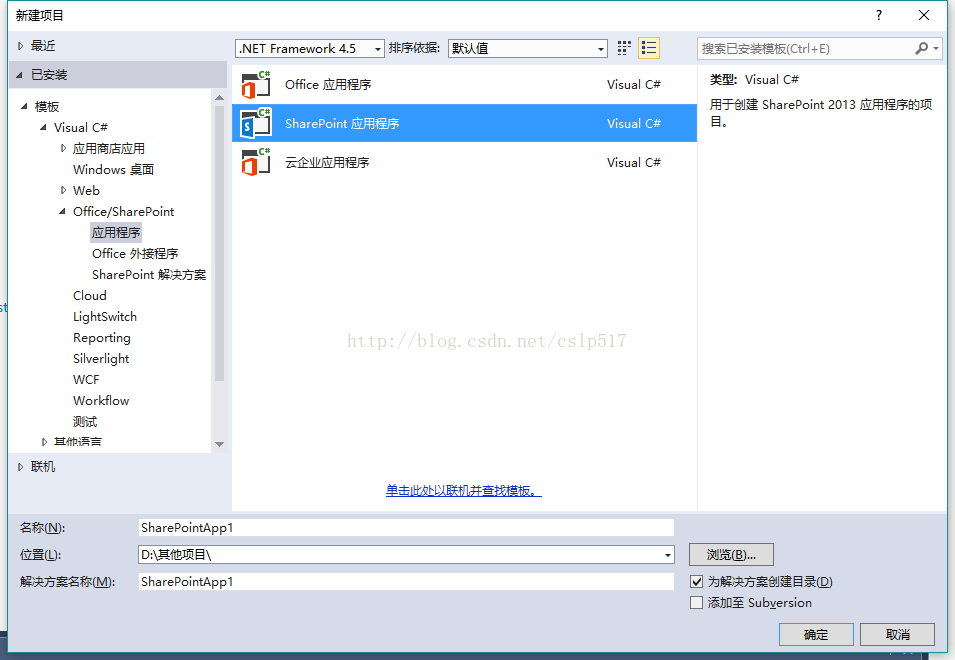The height and width of the screenshot is (660, 955).
Task: Open the help question mark
Action: (879, 15)
